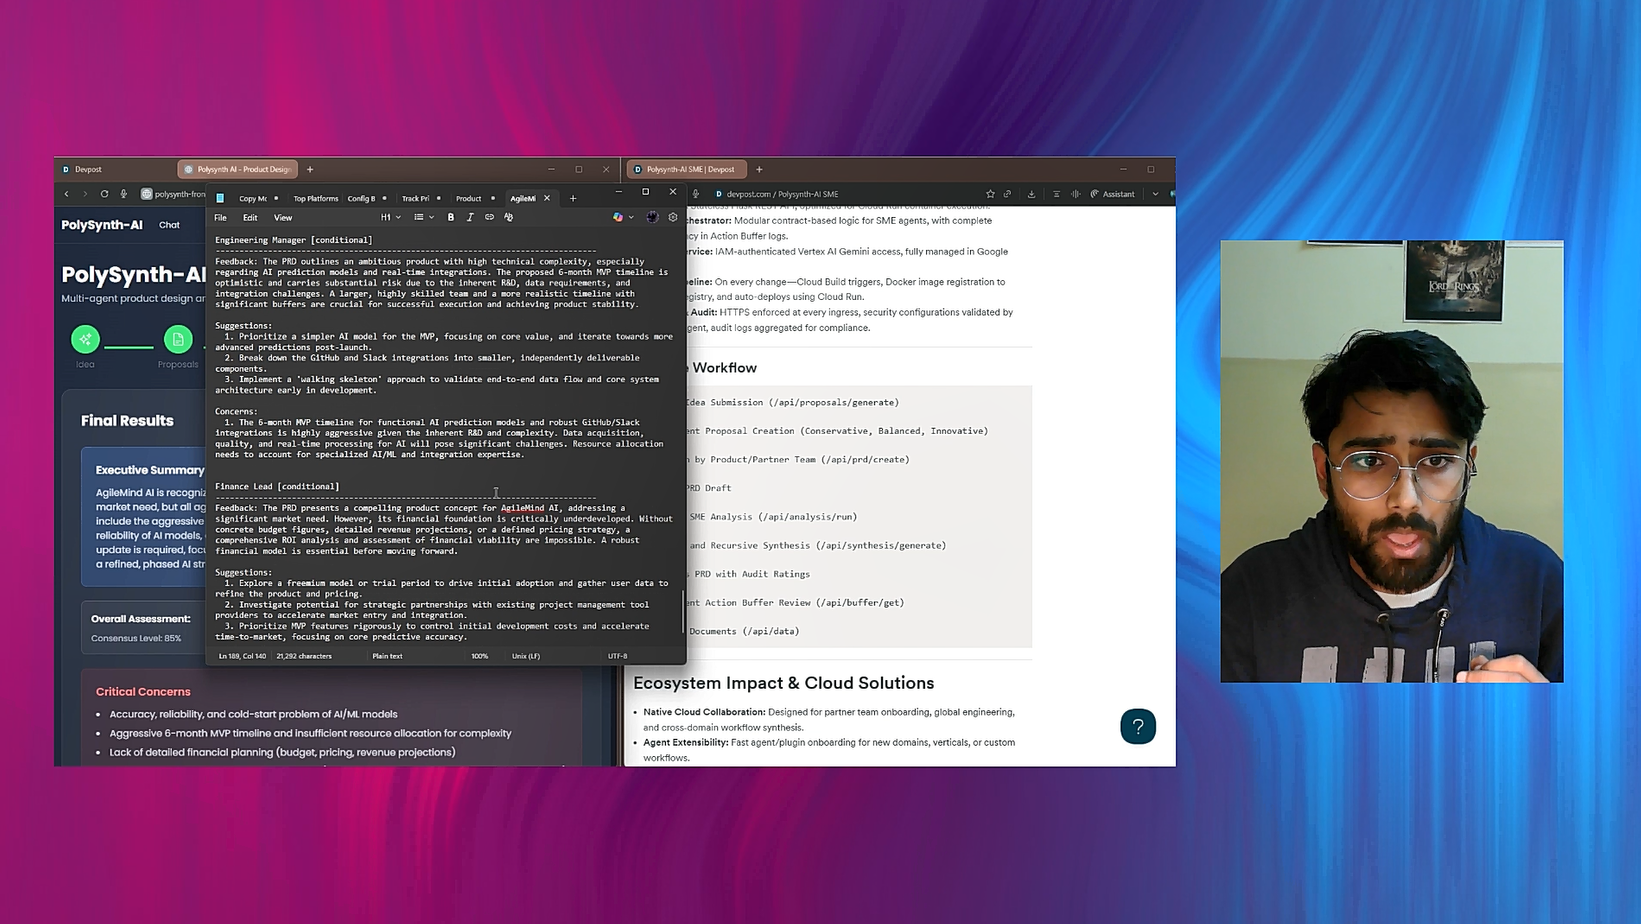The width and height of the screenshot is (1641, 924).
Task: Open the View menu in Notepad
Action: point(283,217)
